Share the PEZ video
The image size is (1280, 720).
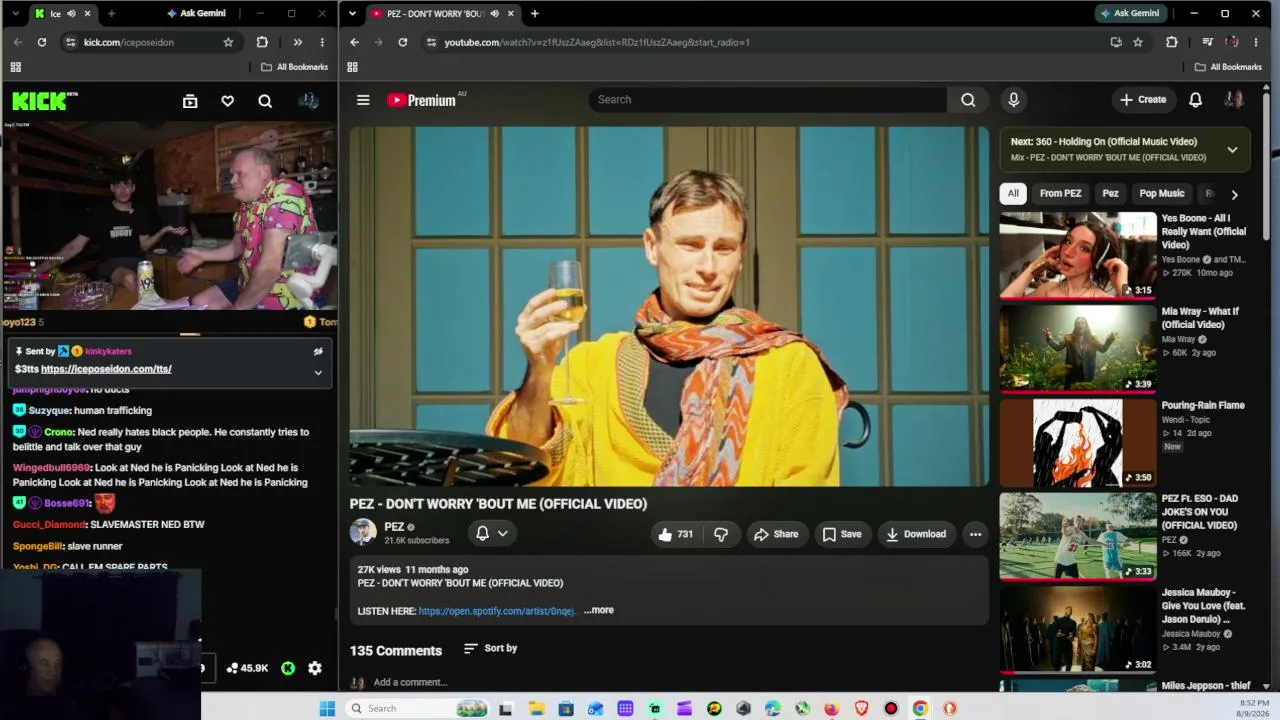pyautogui.click(x=776, y=534)
